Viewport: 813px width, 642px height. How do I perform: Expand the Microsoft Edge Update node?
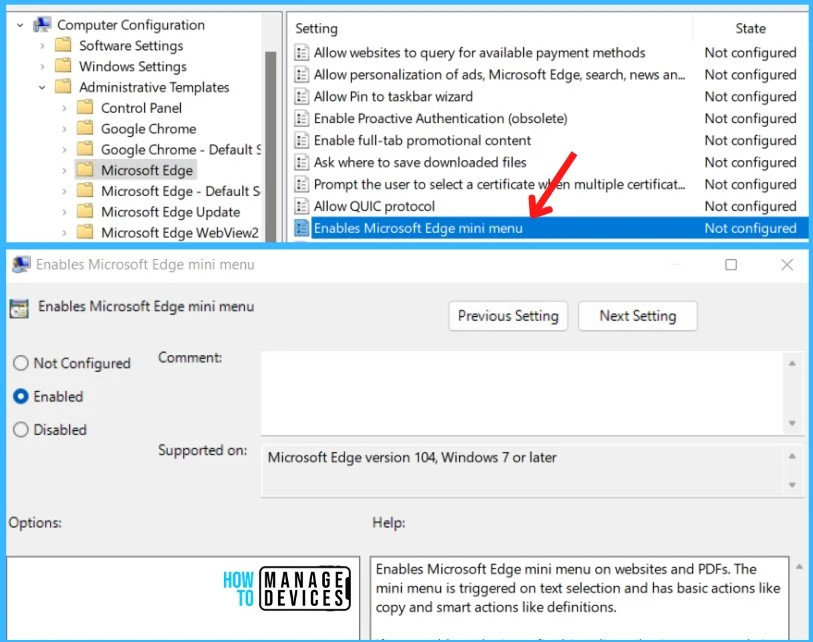click(x=64, y=212)
